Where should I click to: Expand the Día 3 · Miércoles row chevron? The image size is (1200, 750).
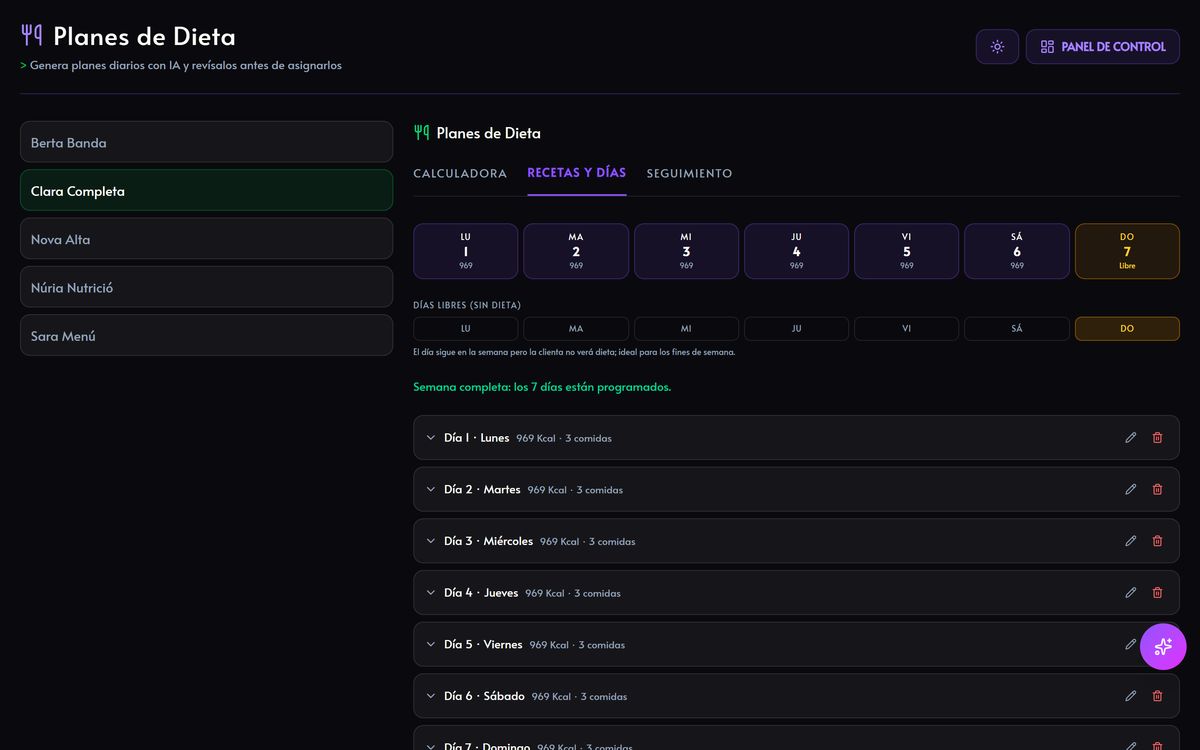pyautogui.click(x=431, y=541)
